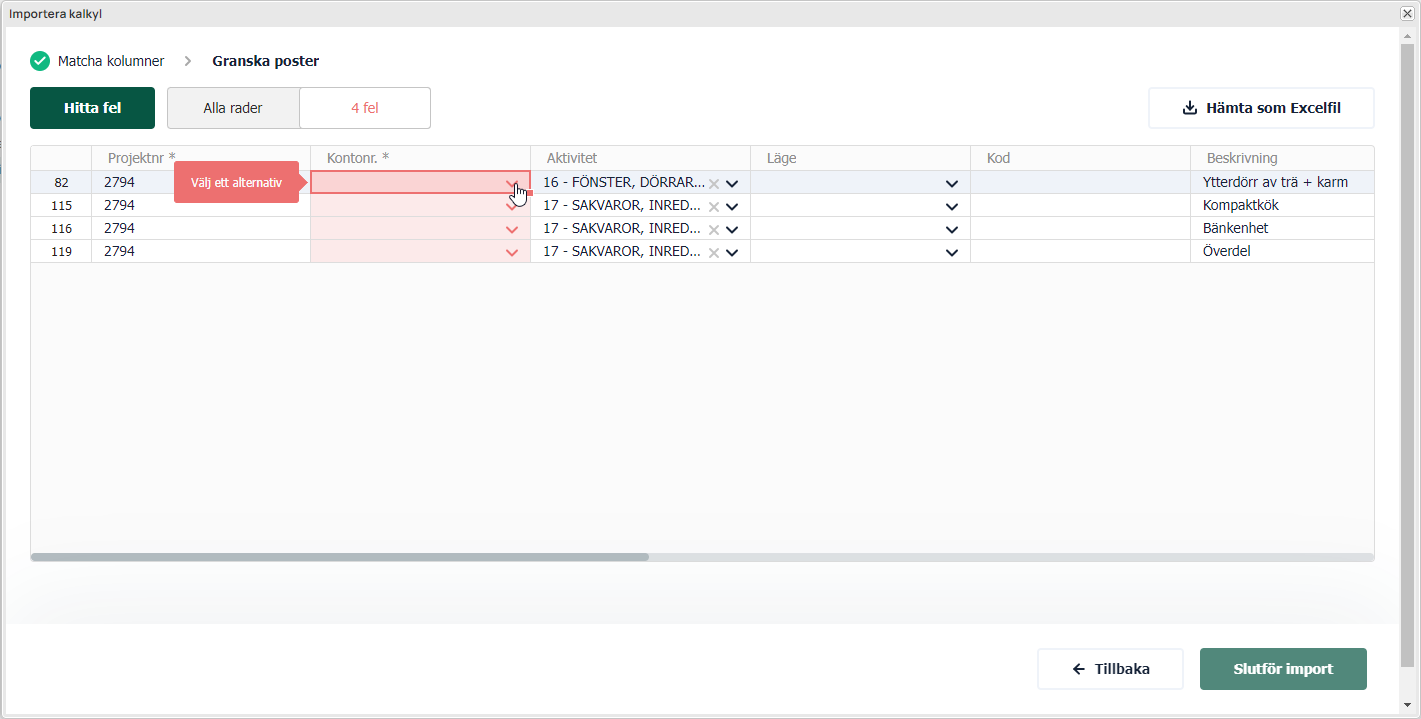The image size is (1421, 719).
Task: Expand Läge dropdown for Bänkenhet row
Action: point(951,229)
